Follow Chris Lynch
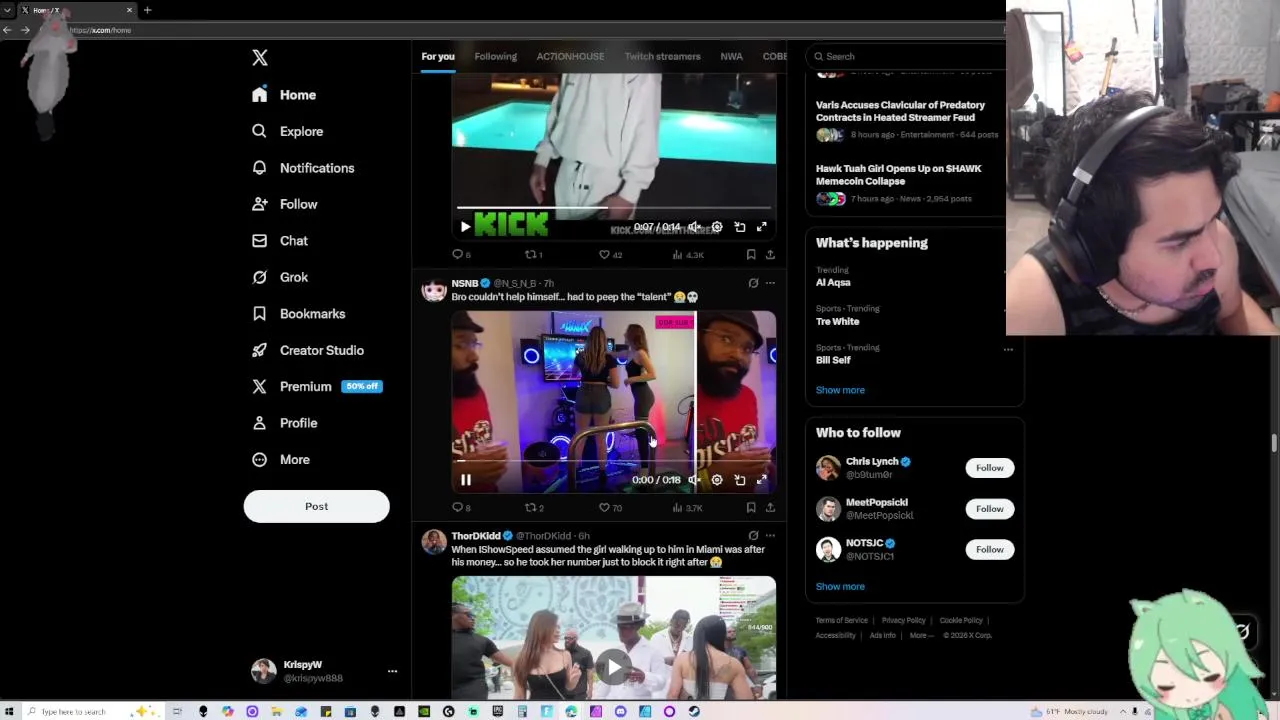The height and width of the screenshot is (720, 1280). 989,468
